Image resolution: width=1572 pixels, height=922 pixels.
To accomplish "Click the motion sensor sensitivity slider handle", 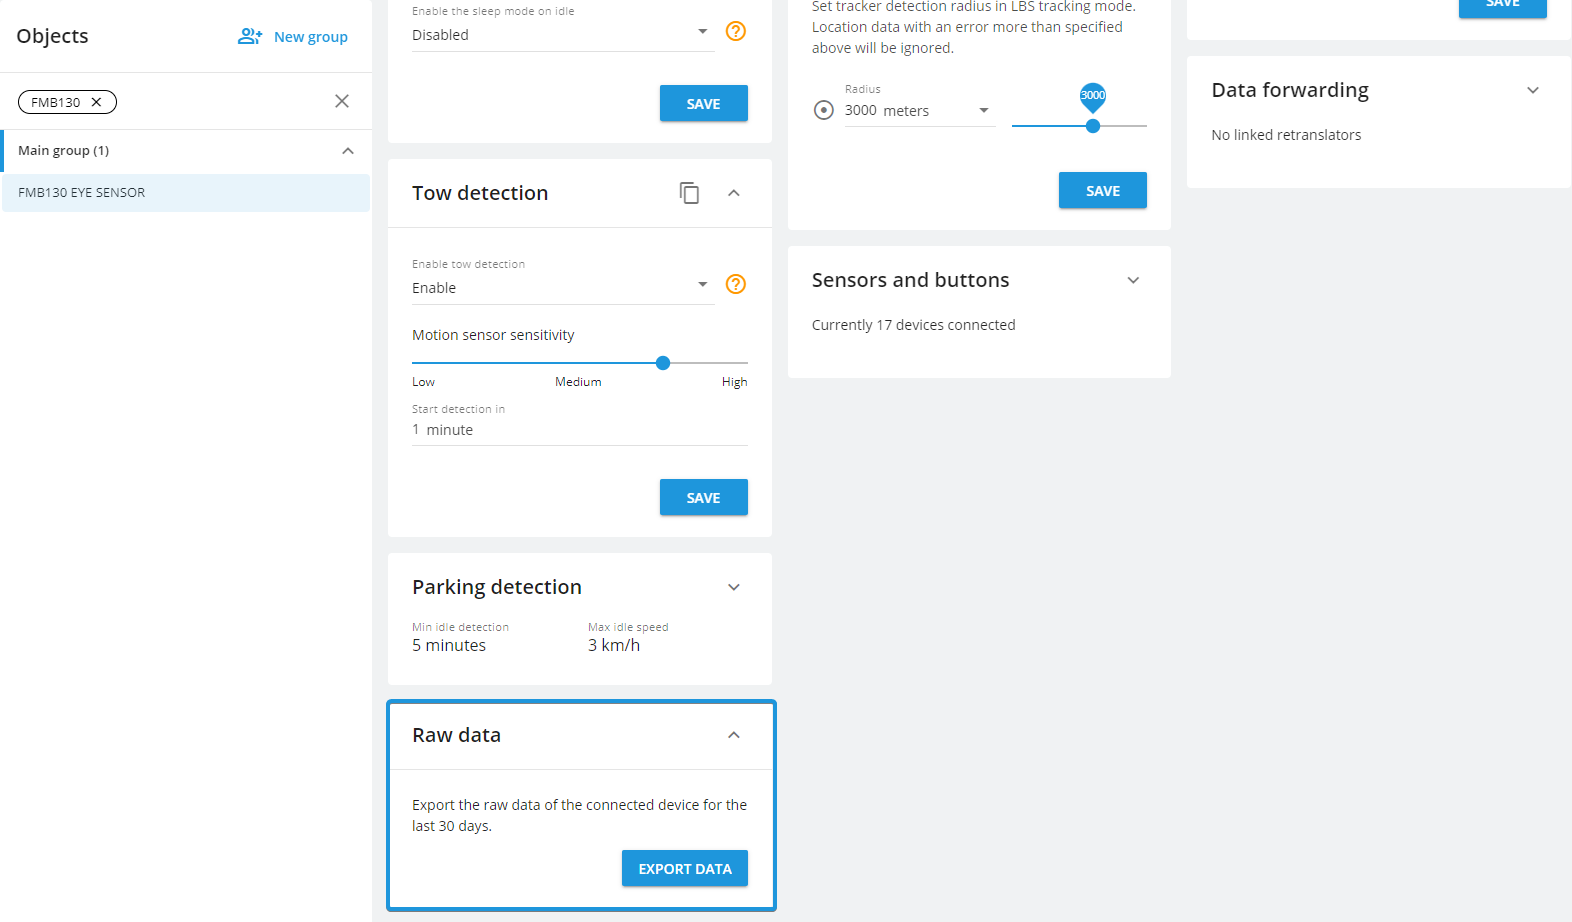I will pyautogui.click(x=663, y=363).
